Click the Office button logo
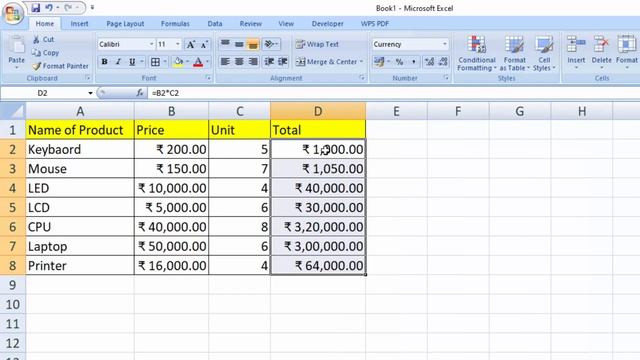Viewport: 640px width, 360px height. (x=13, y=14)
